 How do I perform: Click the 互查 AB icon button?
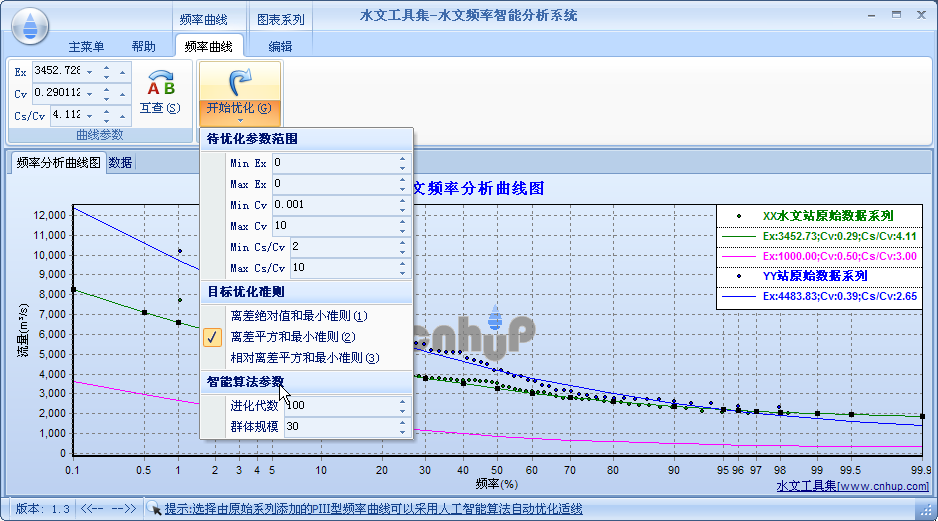point(160,87)
